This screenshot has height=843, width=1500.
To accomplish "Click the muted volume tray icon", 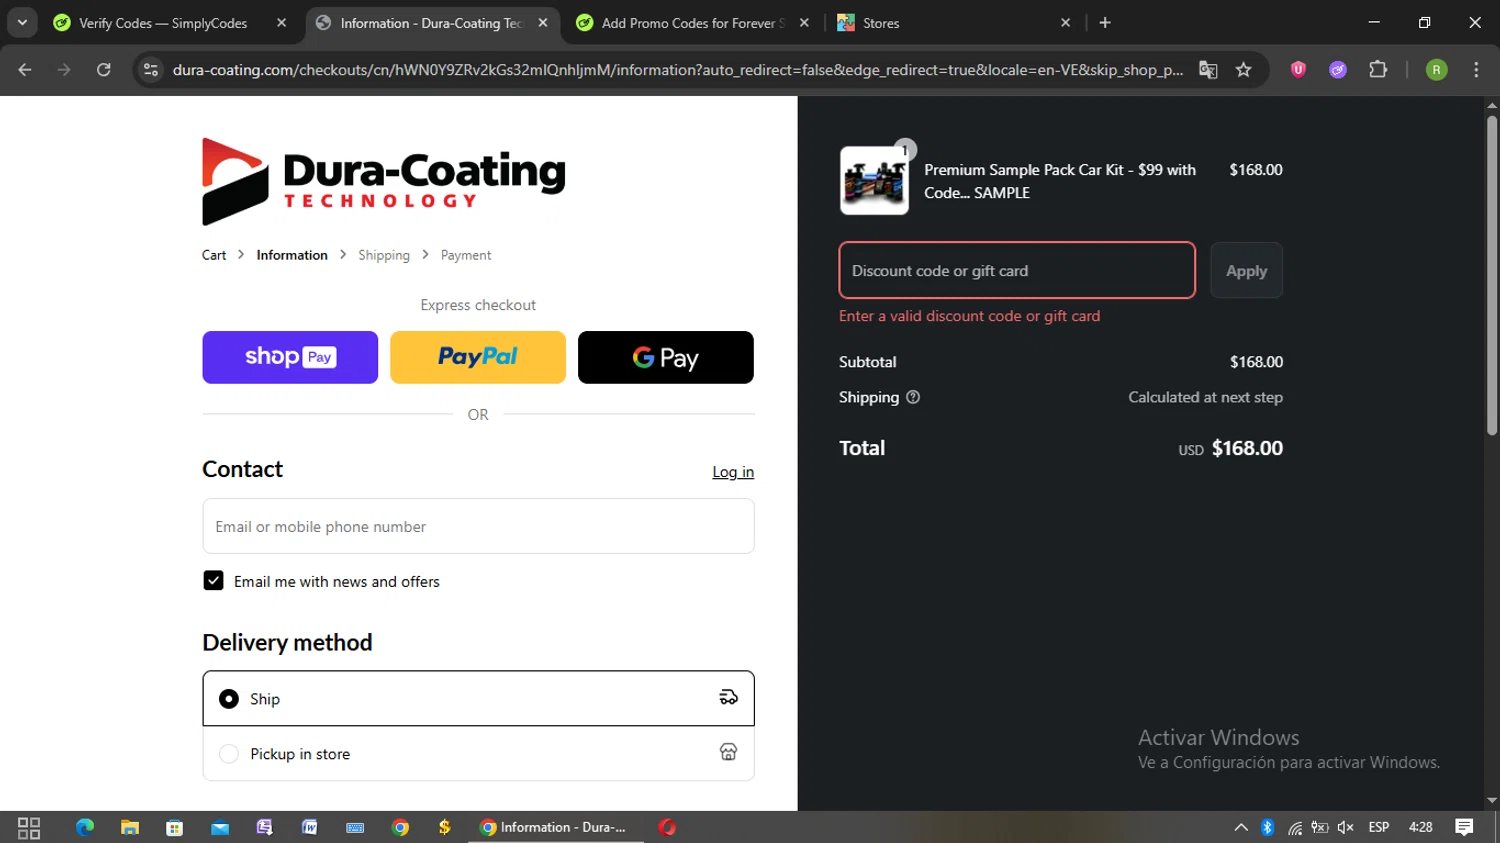I will point(1346,827).
